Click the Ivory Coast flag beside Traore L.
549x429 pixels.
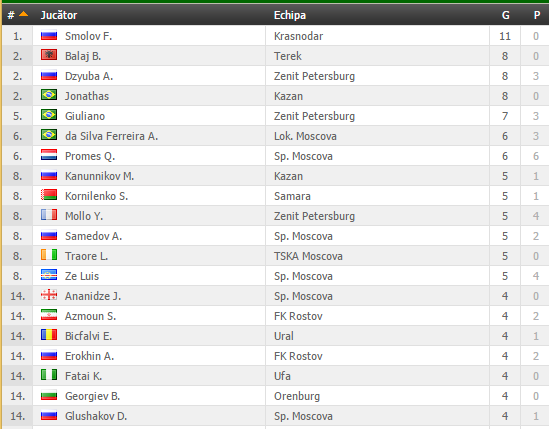[49, 255]
